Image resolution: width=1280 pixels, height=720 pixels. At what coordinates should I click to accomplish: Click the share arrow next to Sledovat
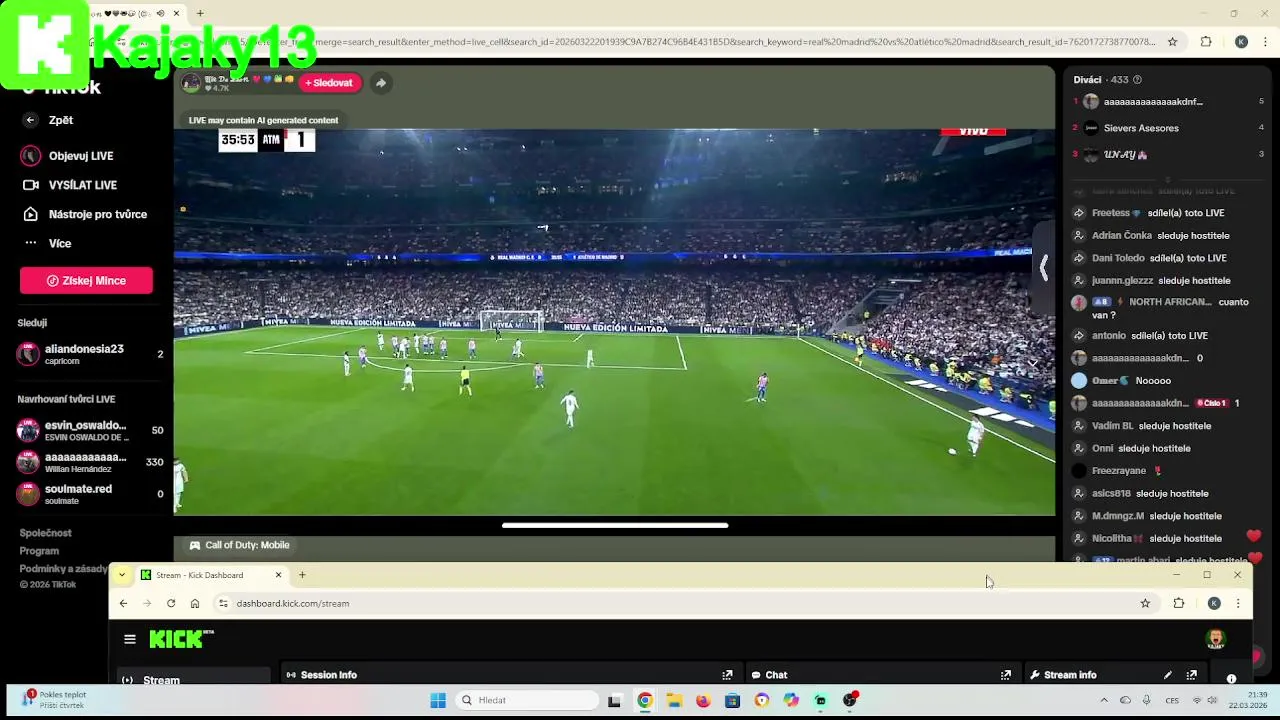coord(380,83)
